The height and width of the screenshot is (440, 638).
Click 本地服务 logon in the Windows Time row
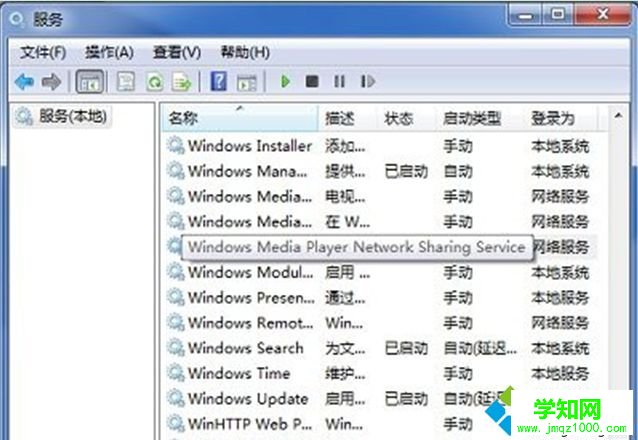tap(560, 373)
